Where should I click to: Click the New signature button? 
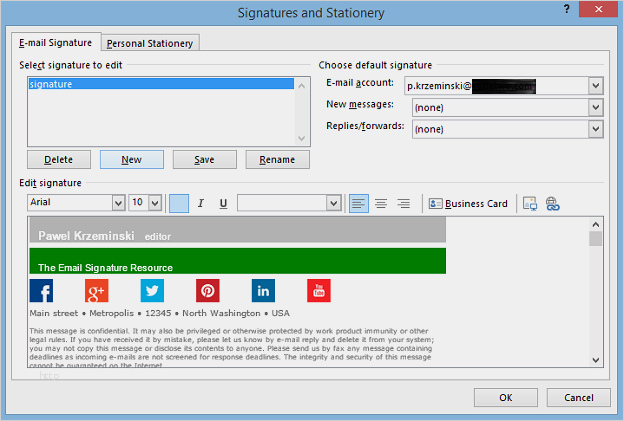pyautogui.click(x=131, y=160)
